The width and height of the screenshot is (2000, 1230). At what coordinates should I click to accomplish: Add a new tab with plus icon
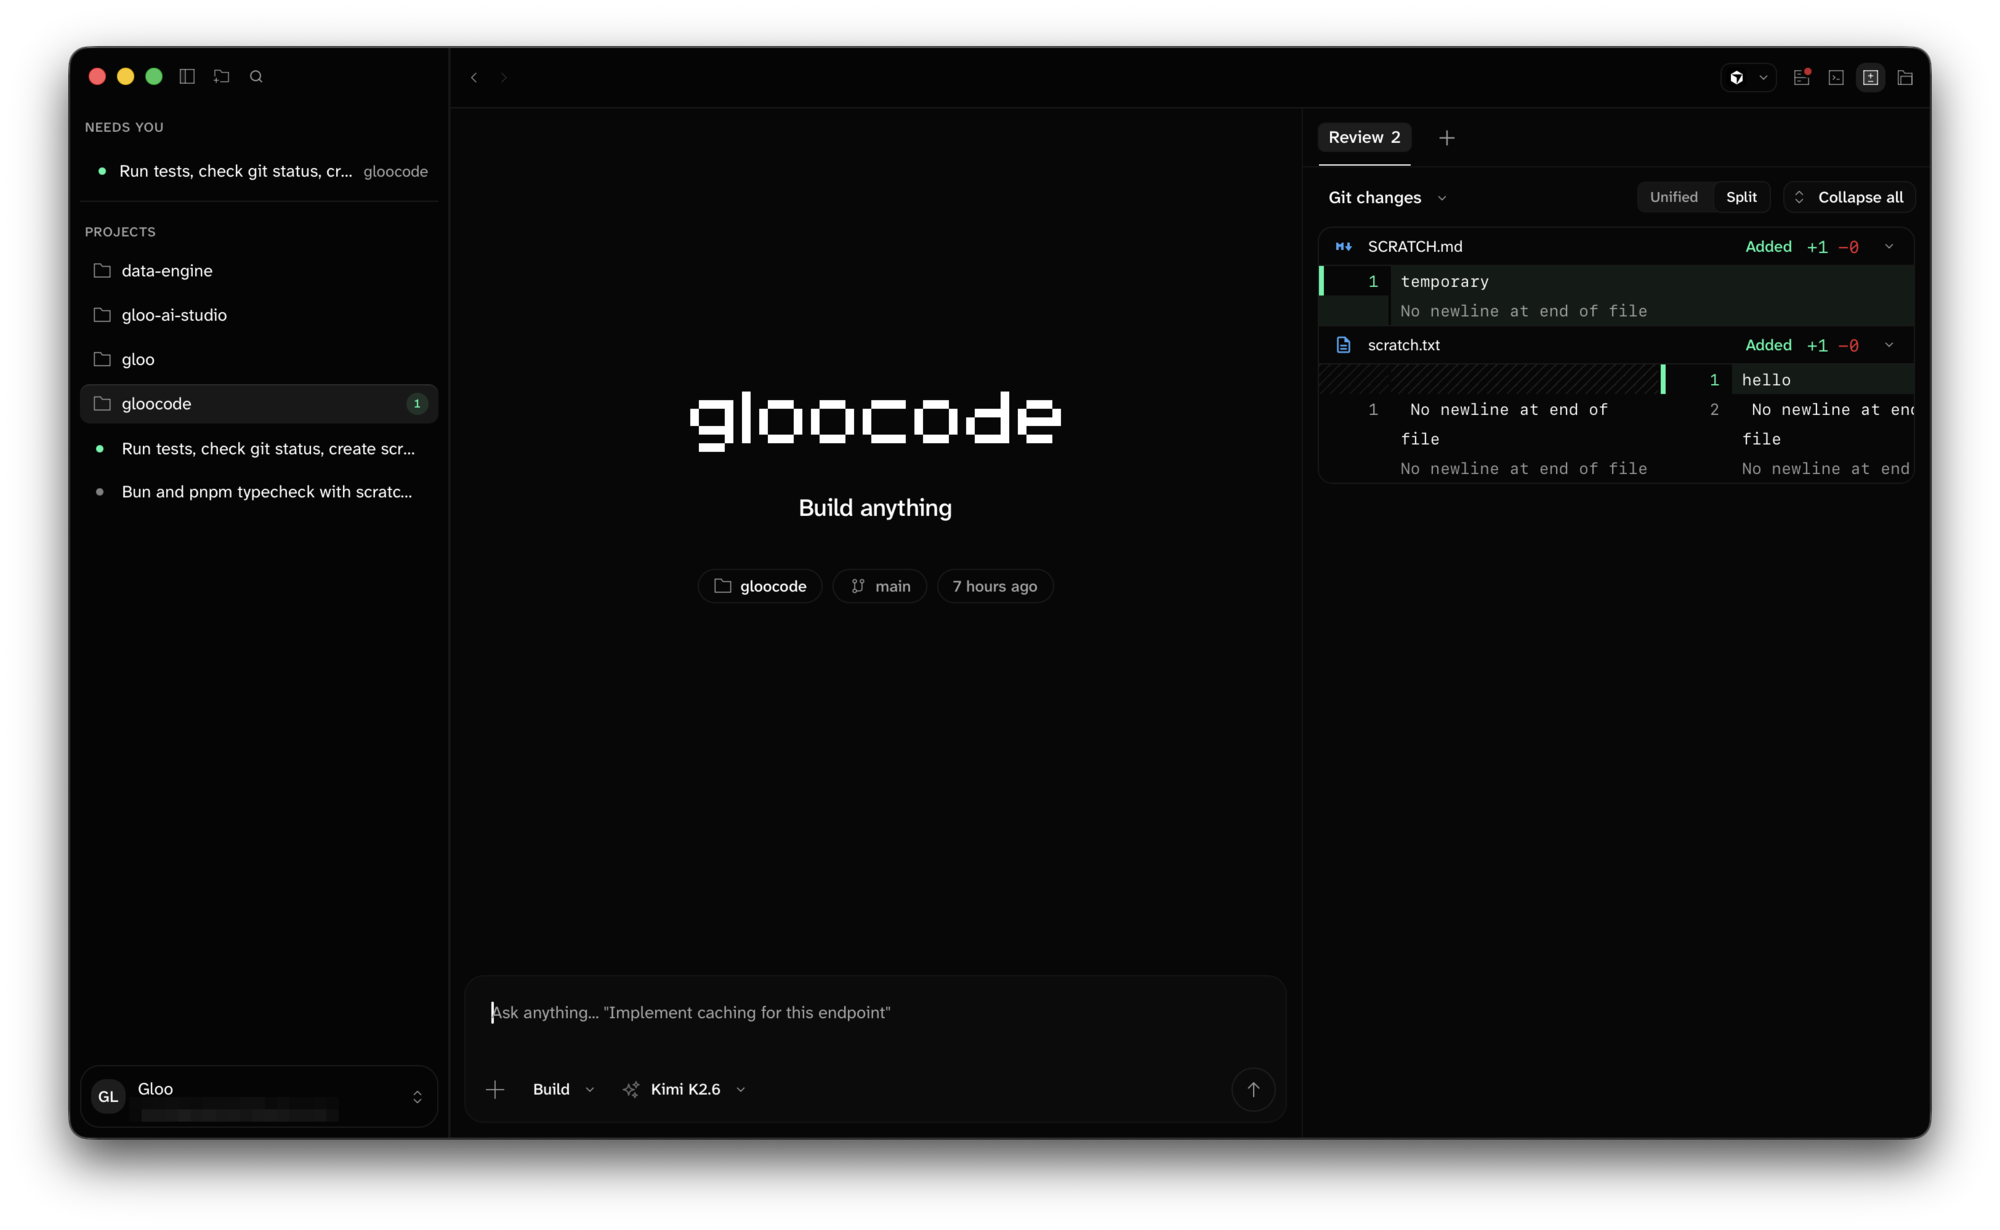(x=1447, y=138)
